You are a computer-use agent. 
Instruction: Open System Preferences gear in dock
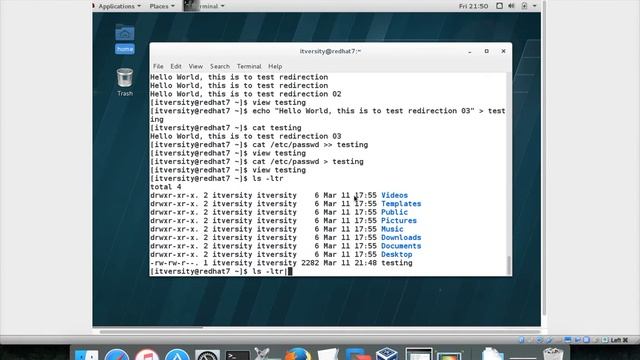(x=207, y=355)
